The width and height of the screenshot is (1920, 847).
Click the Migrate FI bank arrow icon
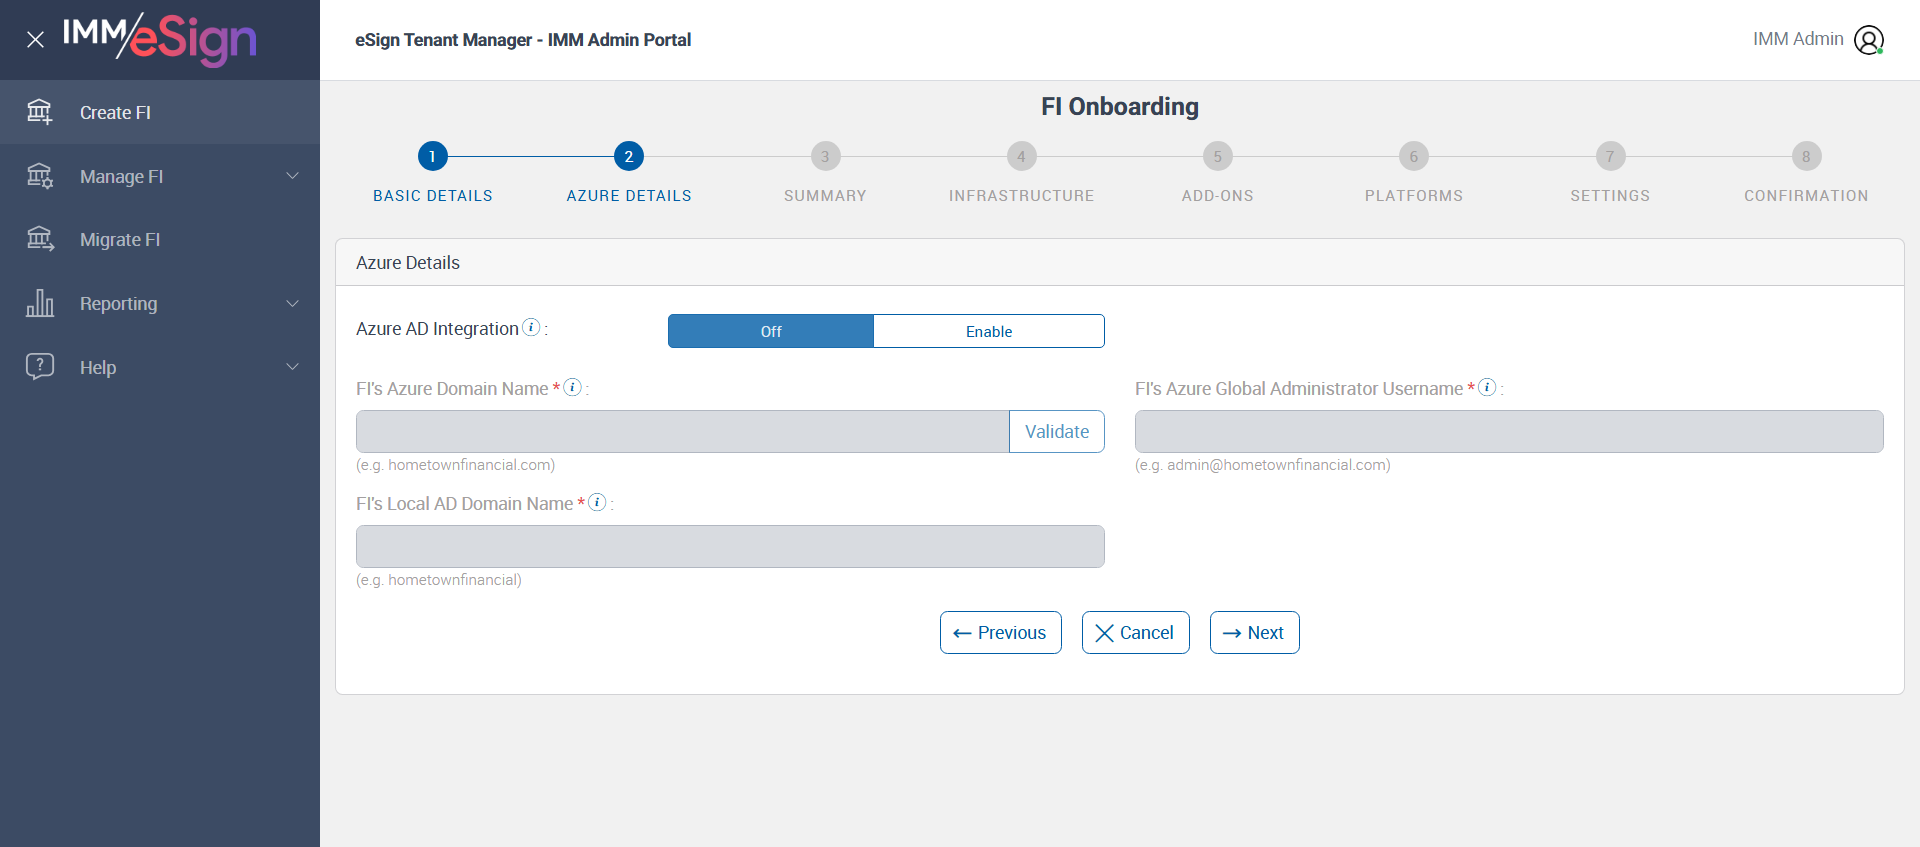(40, 239)
